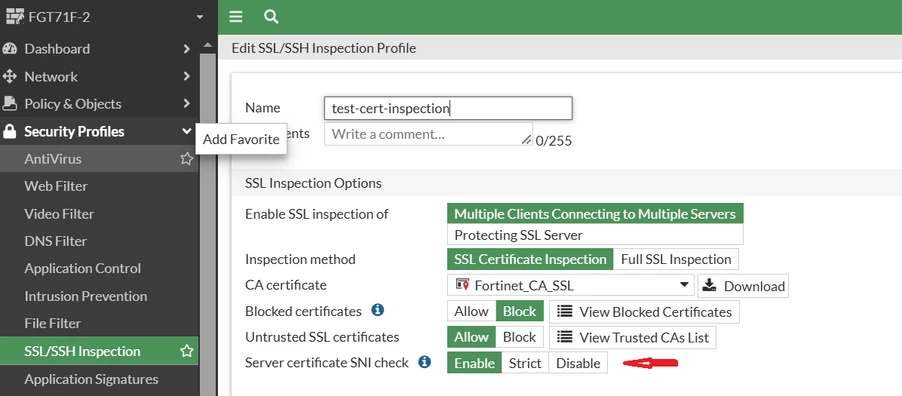This screenshot has height=396, width=902.
Task: Select Protecting SSL Server option
Action: tap(595, 235)
